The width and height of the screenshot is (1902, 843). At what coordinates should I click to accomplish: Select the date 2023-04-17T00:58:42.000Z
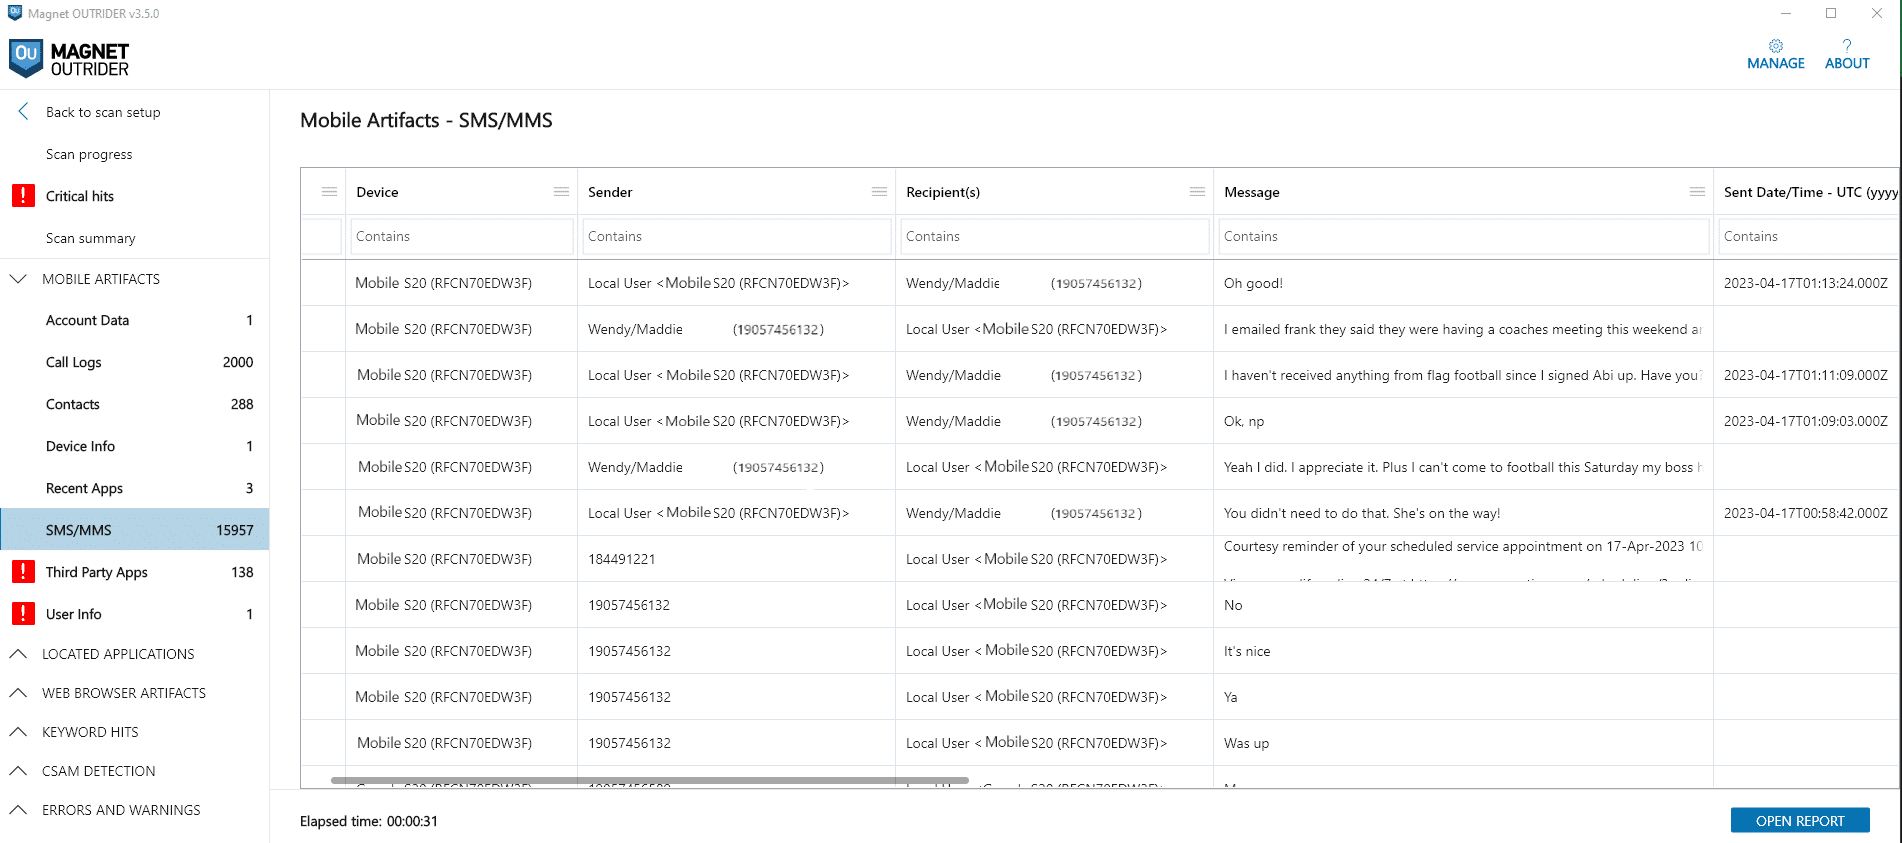coord(1805,513)
